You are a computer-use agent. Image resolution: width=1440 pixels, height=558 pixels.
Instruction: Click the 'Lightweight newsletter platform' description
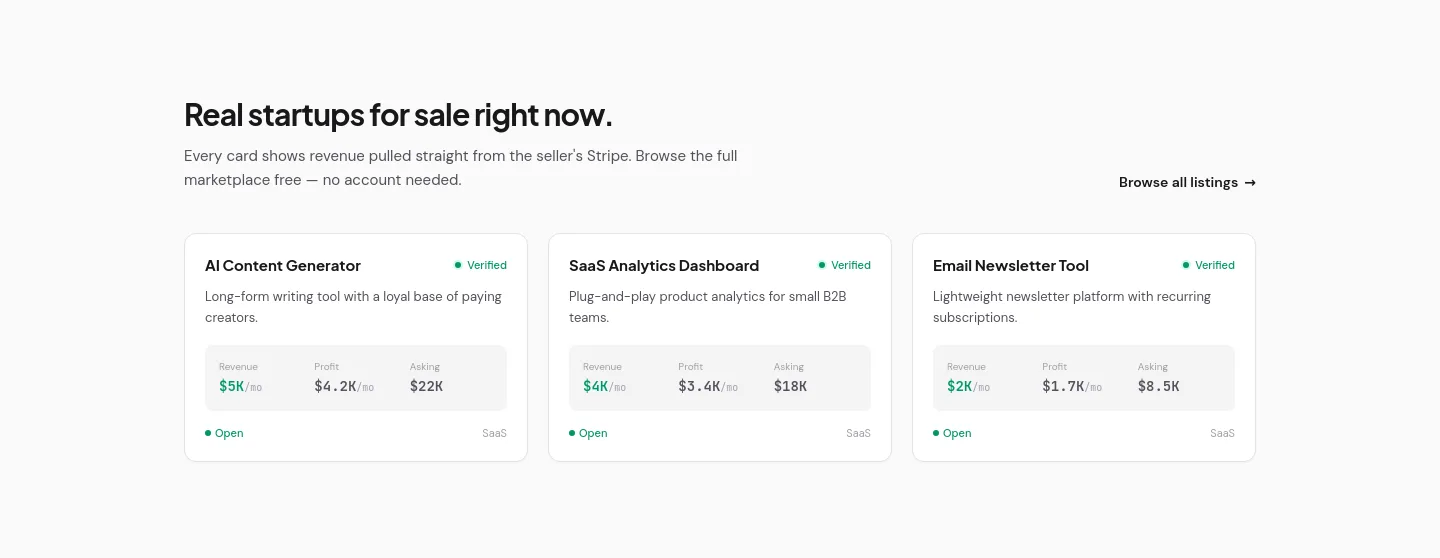click(x=1072, y=307)
